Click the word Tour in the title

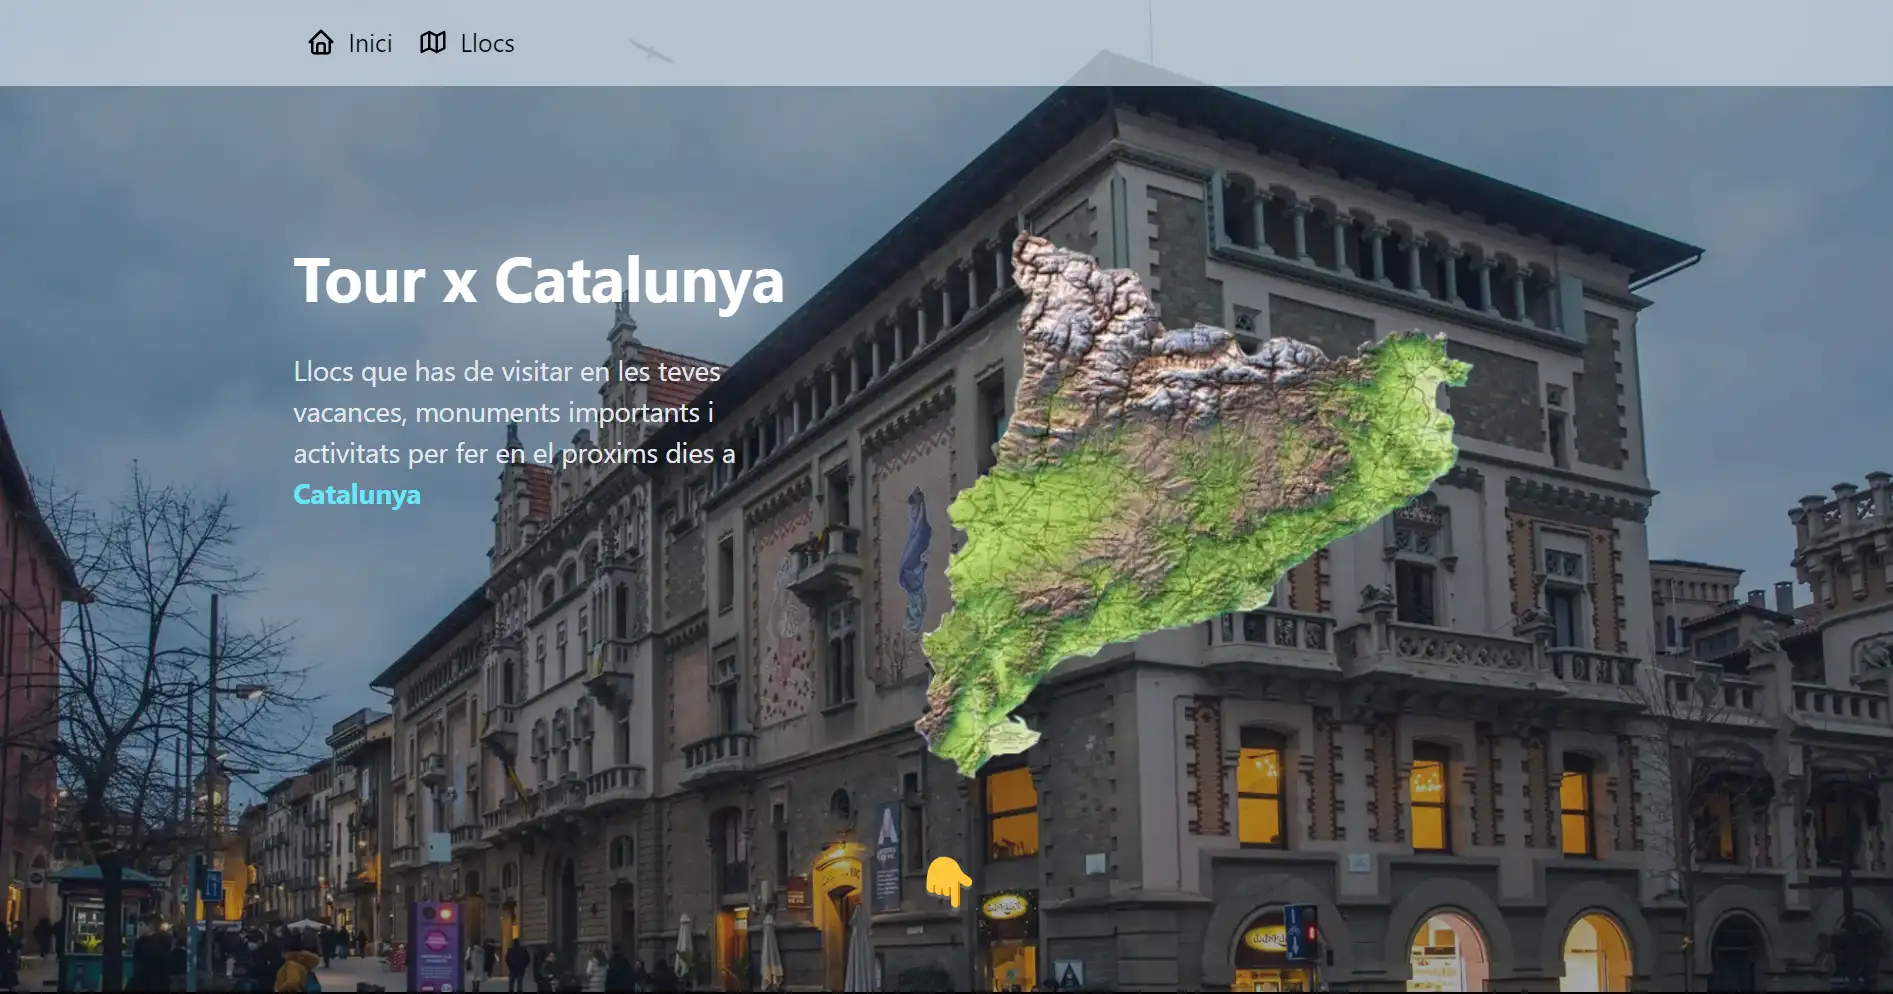[360, 280]
